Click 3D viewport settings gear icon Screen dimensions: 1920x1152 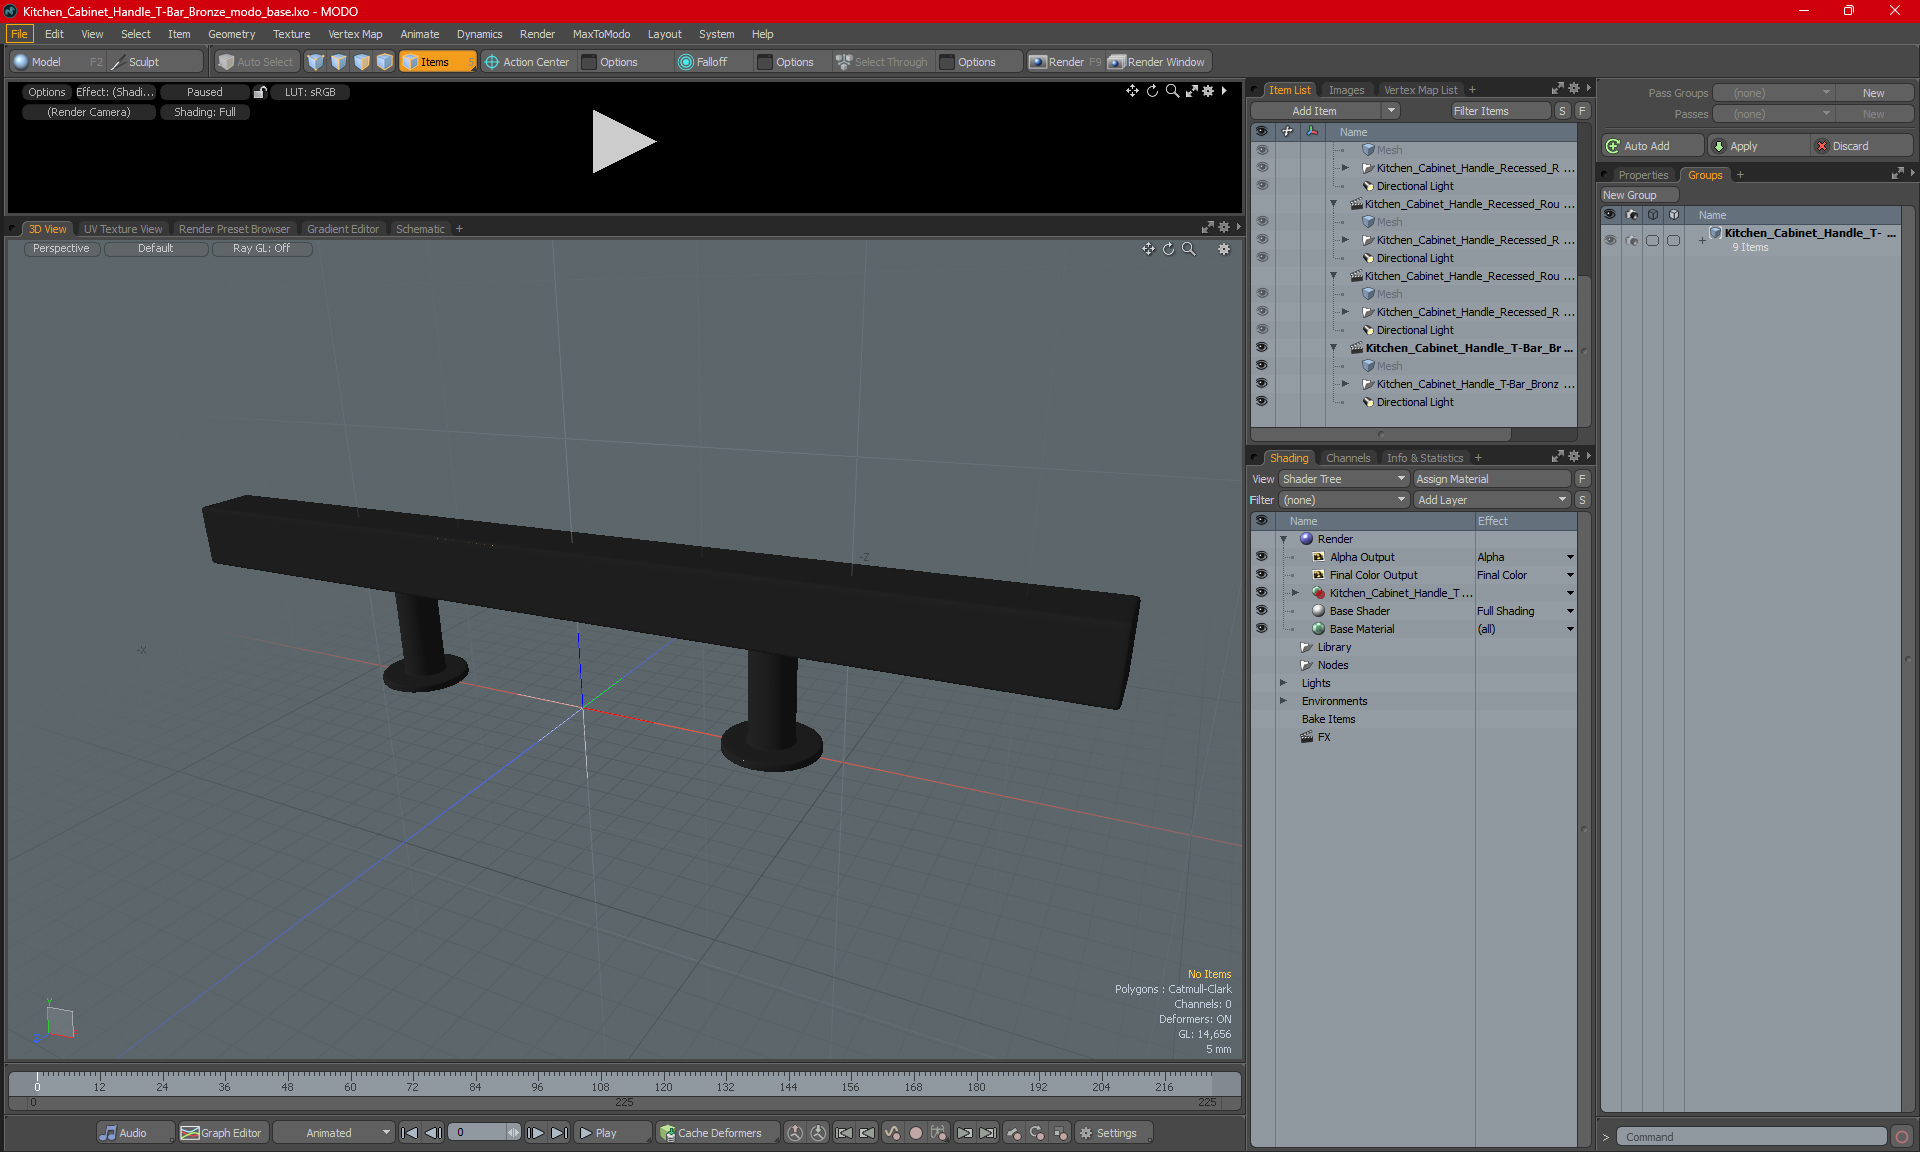pos(1224,249)
